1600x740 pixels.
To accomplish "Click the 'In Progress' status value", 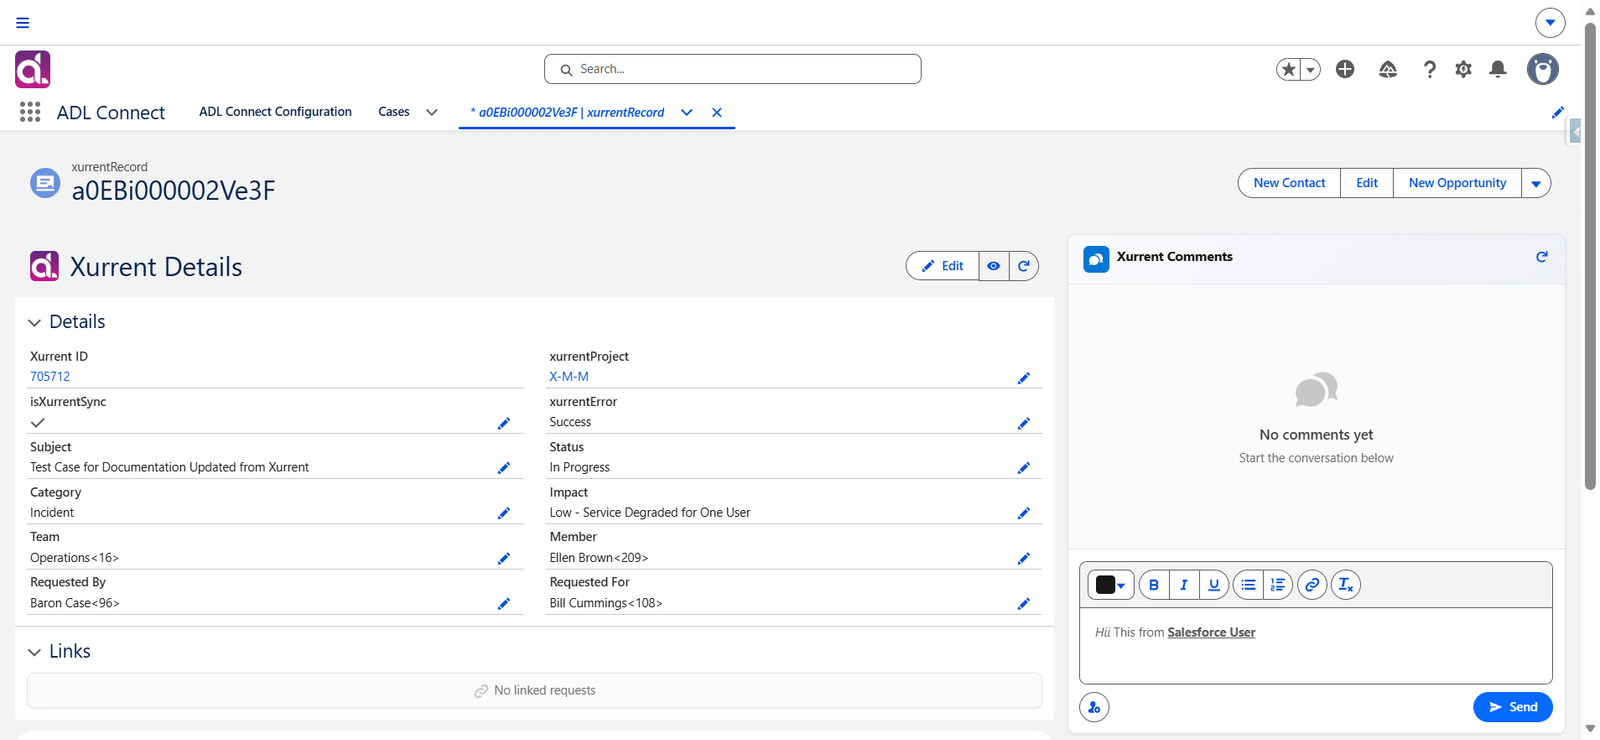I will pos(579,467).
